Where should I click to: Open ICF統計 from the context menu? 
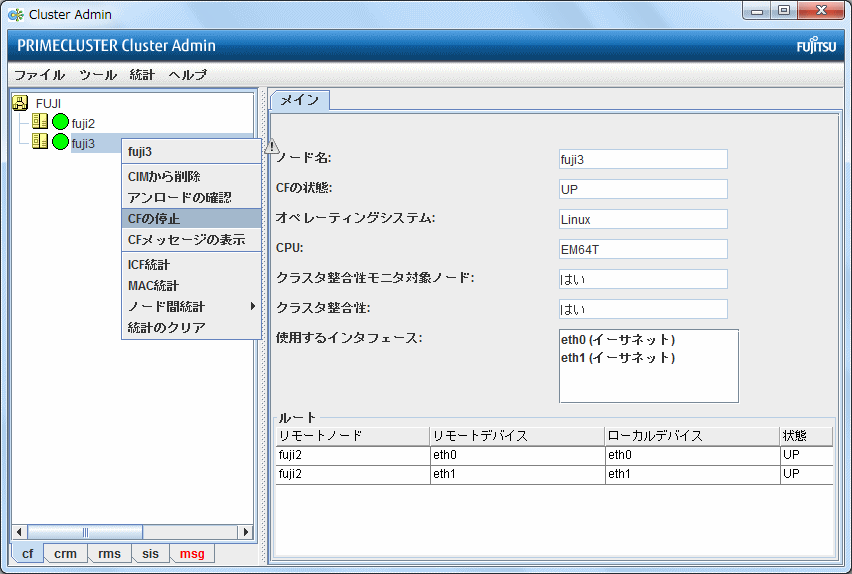[191, 265]
